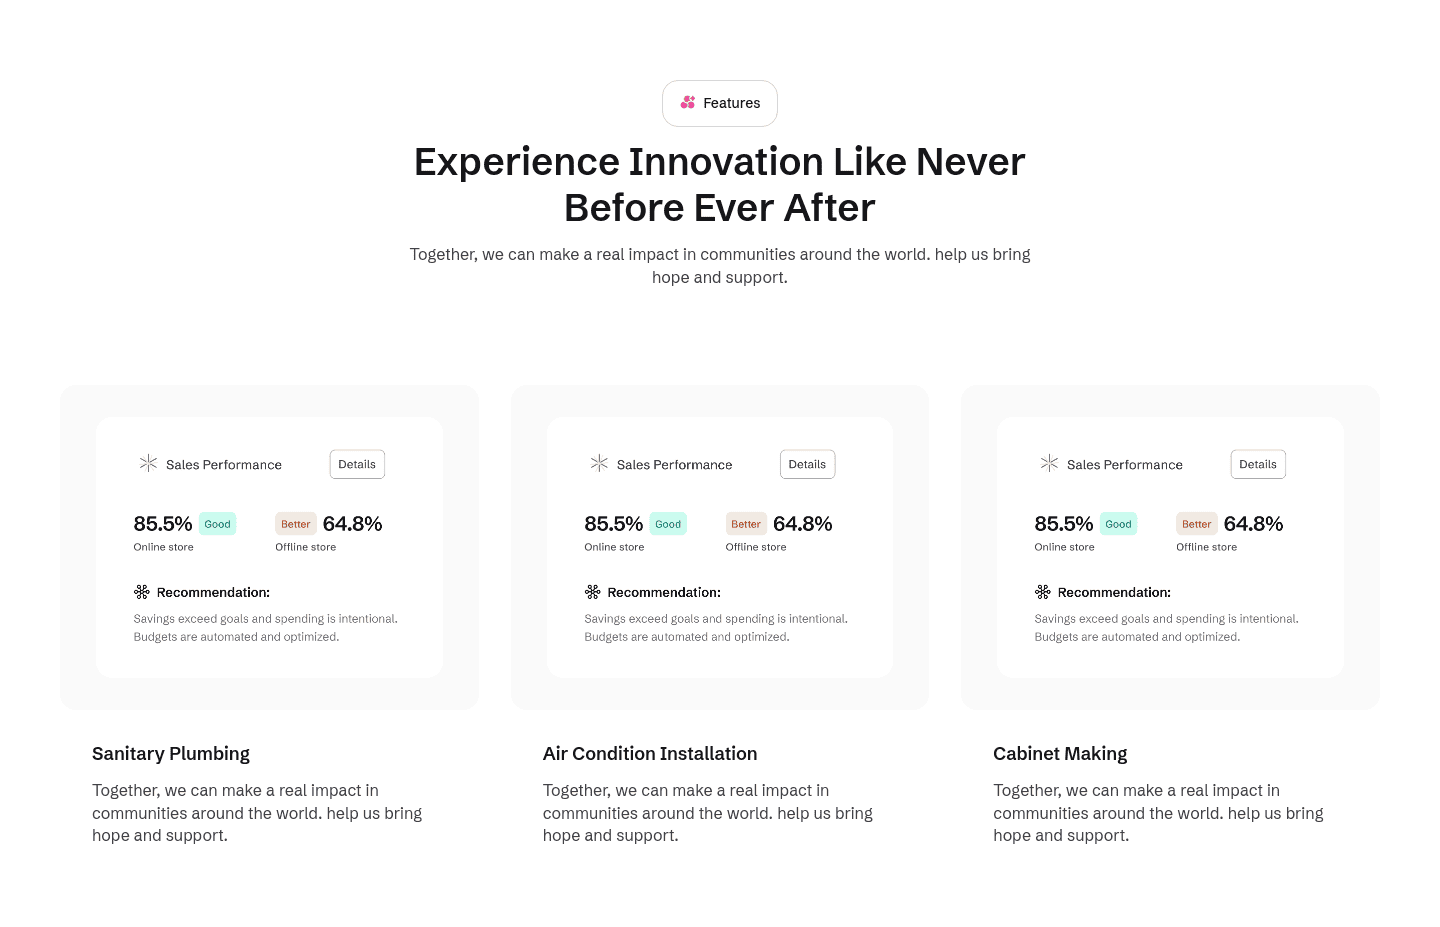Image resolution: width=1440 pixels, height=927 pixels.
Task: Click the asterisk icon in Sanitary Plumbing card
Action: 148,463
